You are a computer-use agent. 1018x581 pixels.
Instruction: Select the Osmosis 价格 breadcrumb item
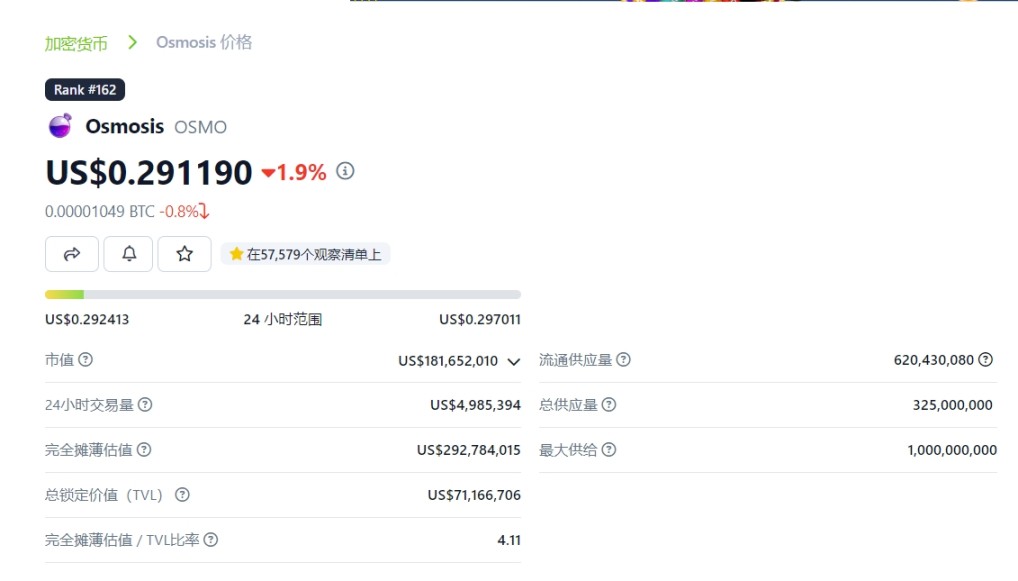[203, 42]
